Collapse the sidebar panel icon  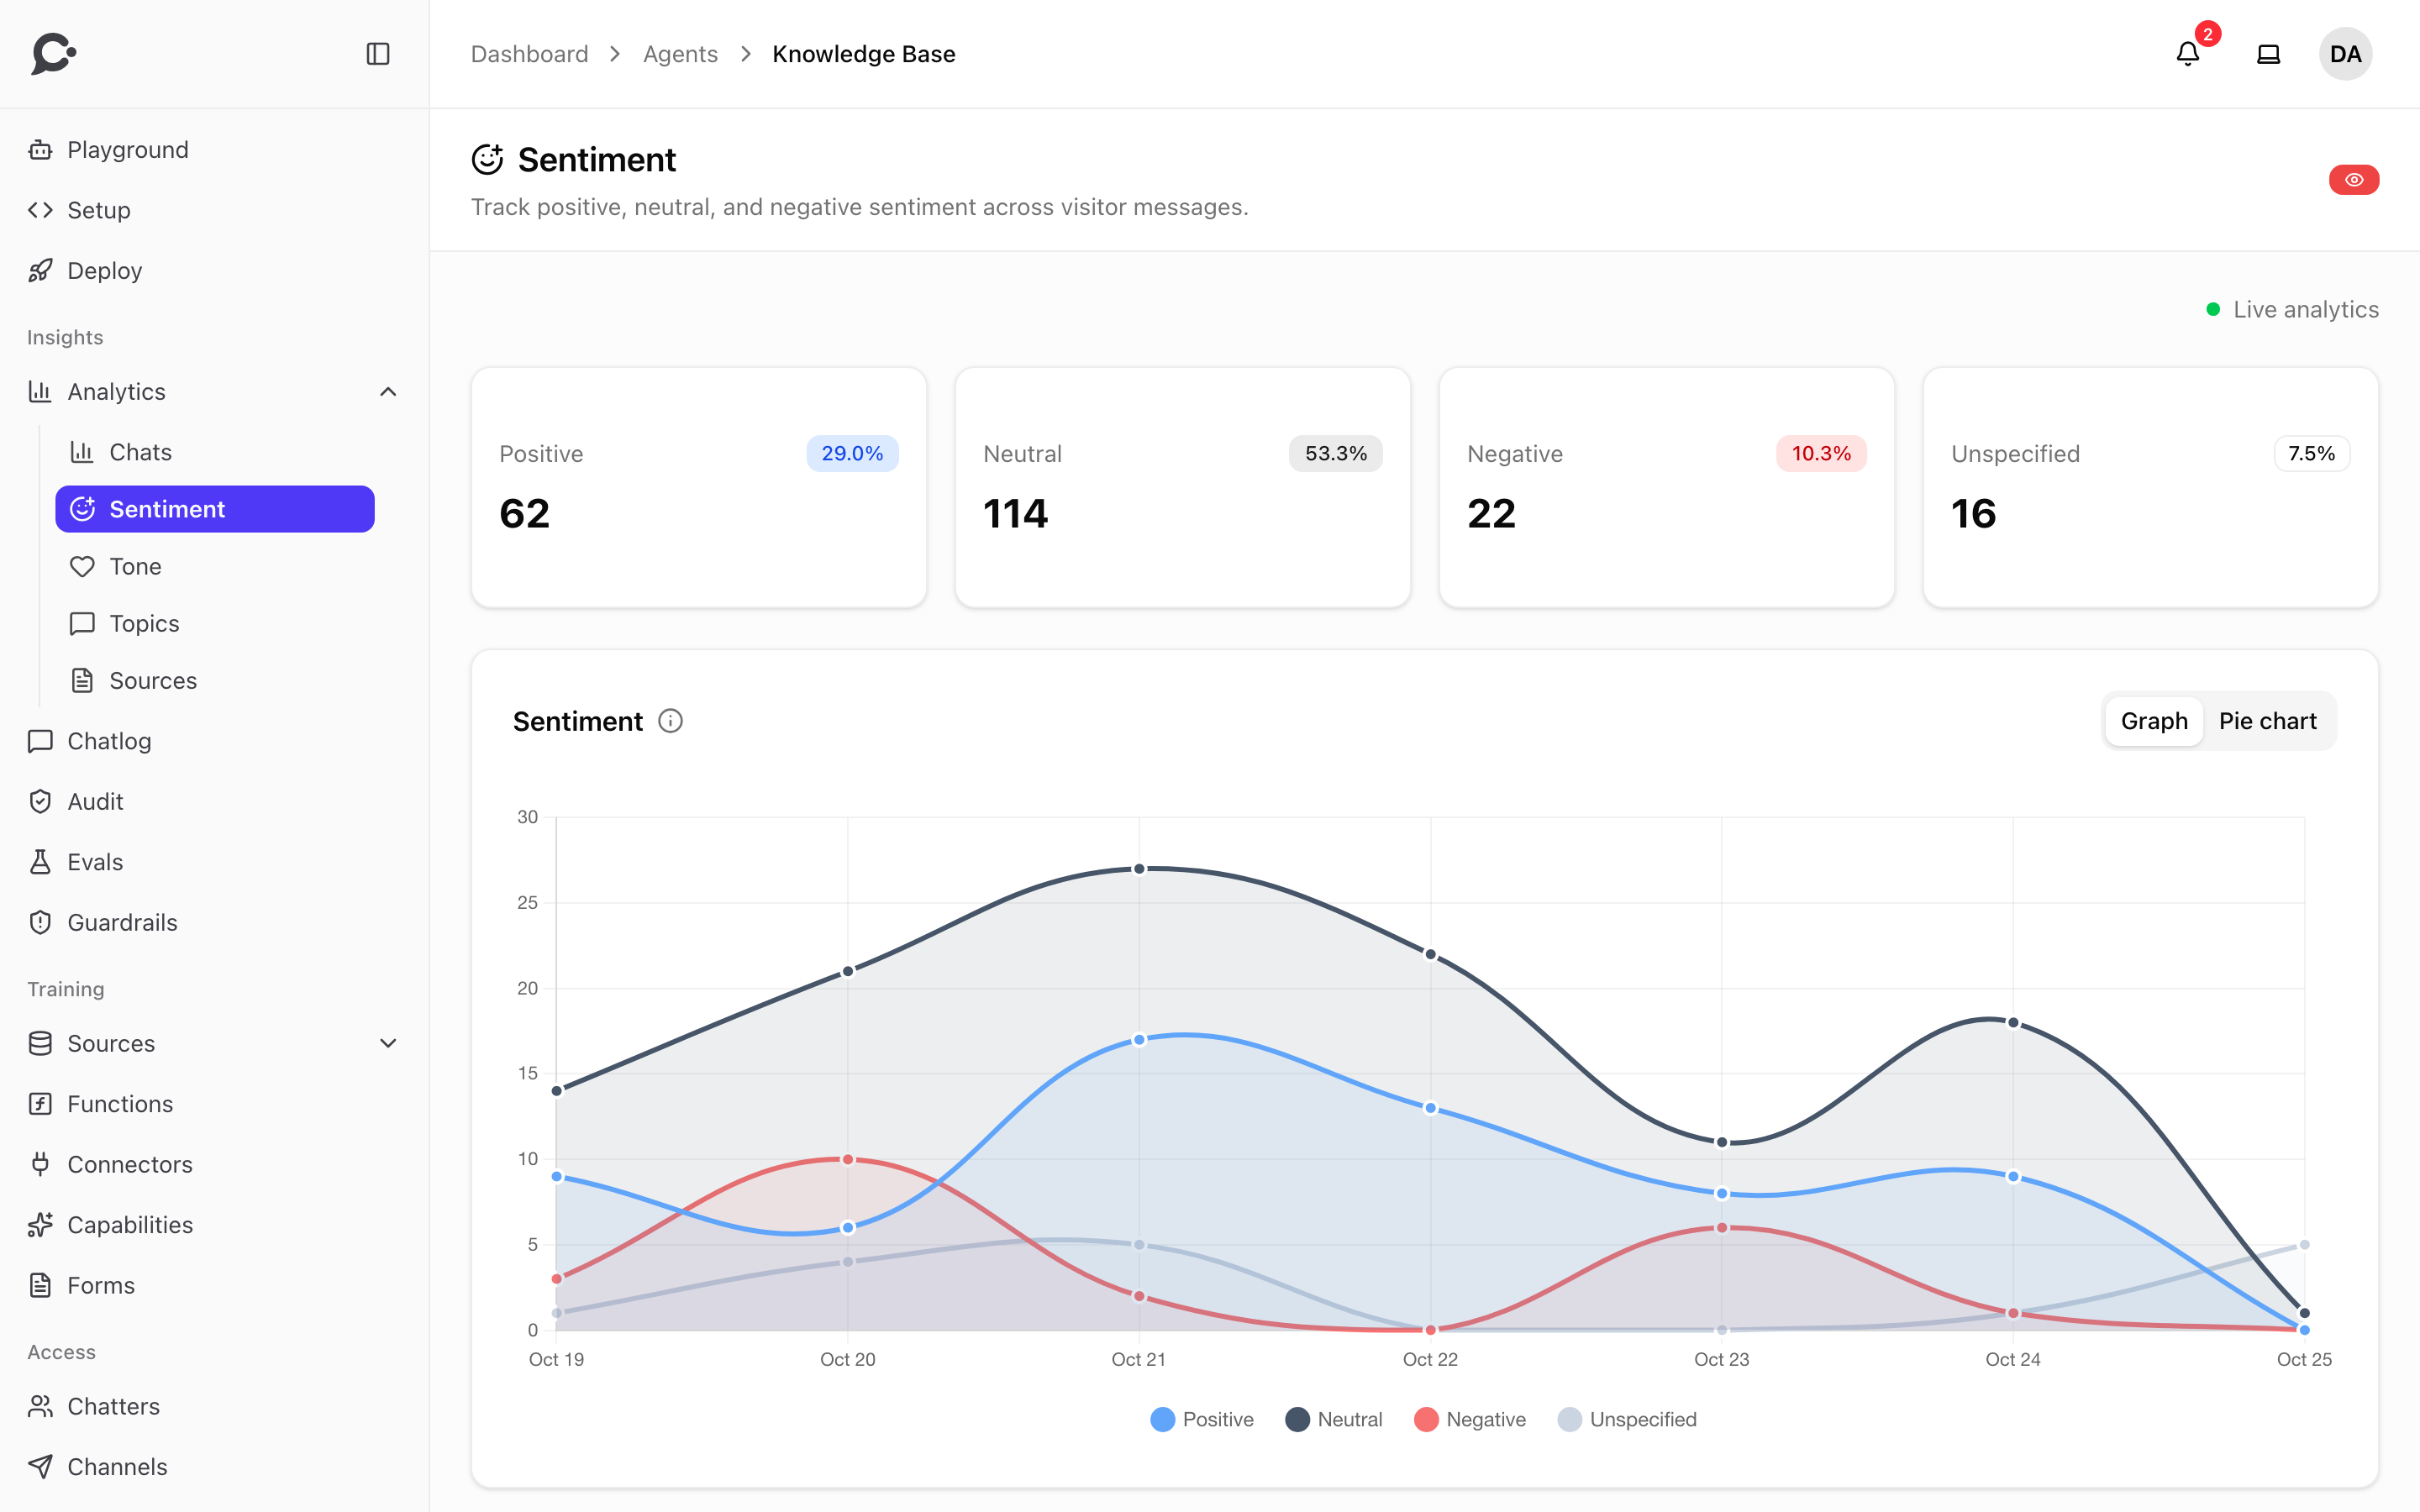pos(378,54)
